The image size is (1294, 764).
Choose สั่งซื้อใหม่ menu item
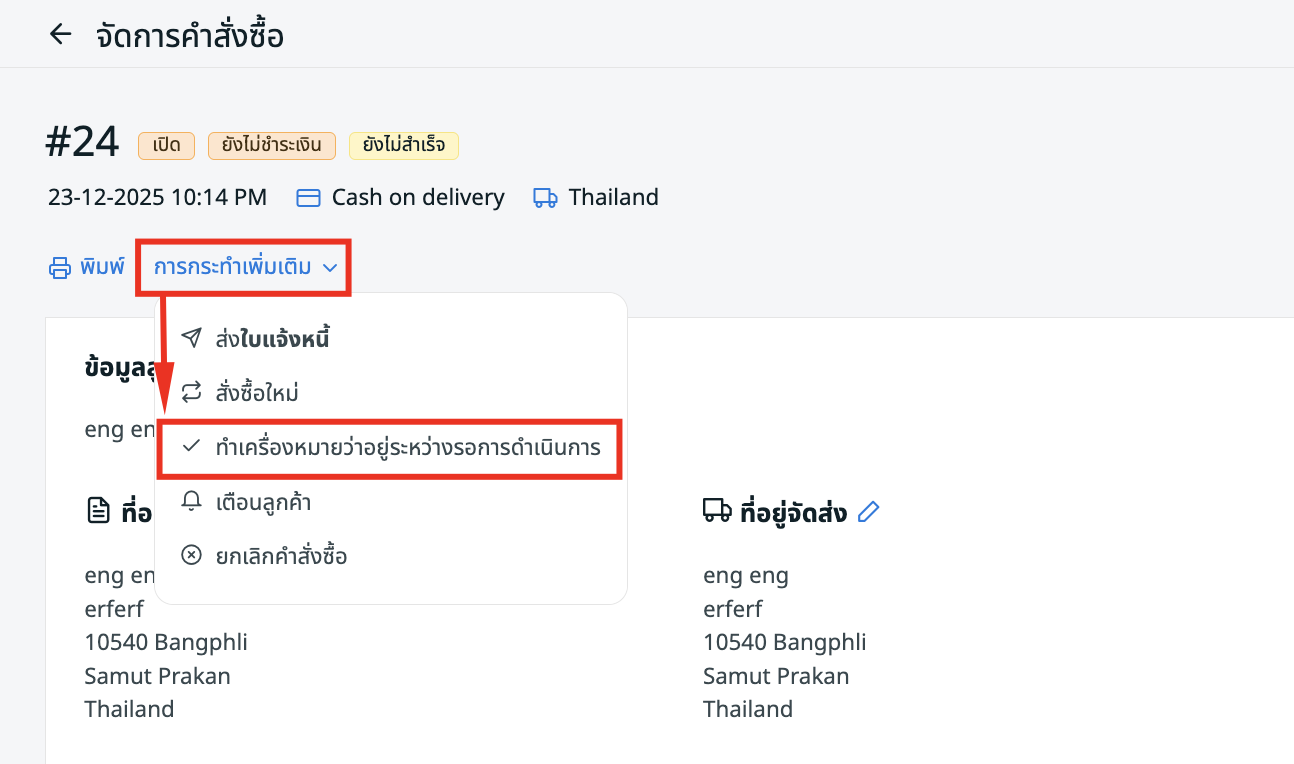257,393
